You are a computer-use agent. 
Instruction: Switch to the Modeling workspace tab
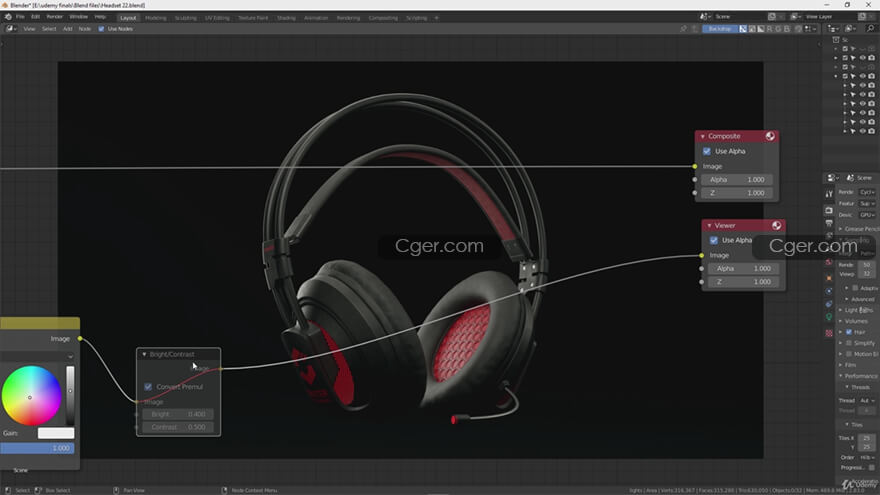click(155, 18)
